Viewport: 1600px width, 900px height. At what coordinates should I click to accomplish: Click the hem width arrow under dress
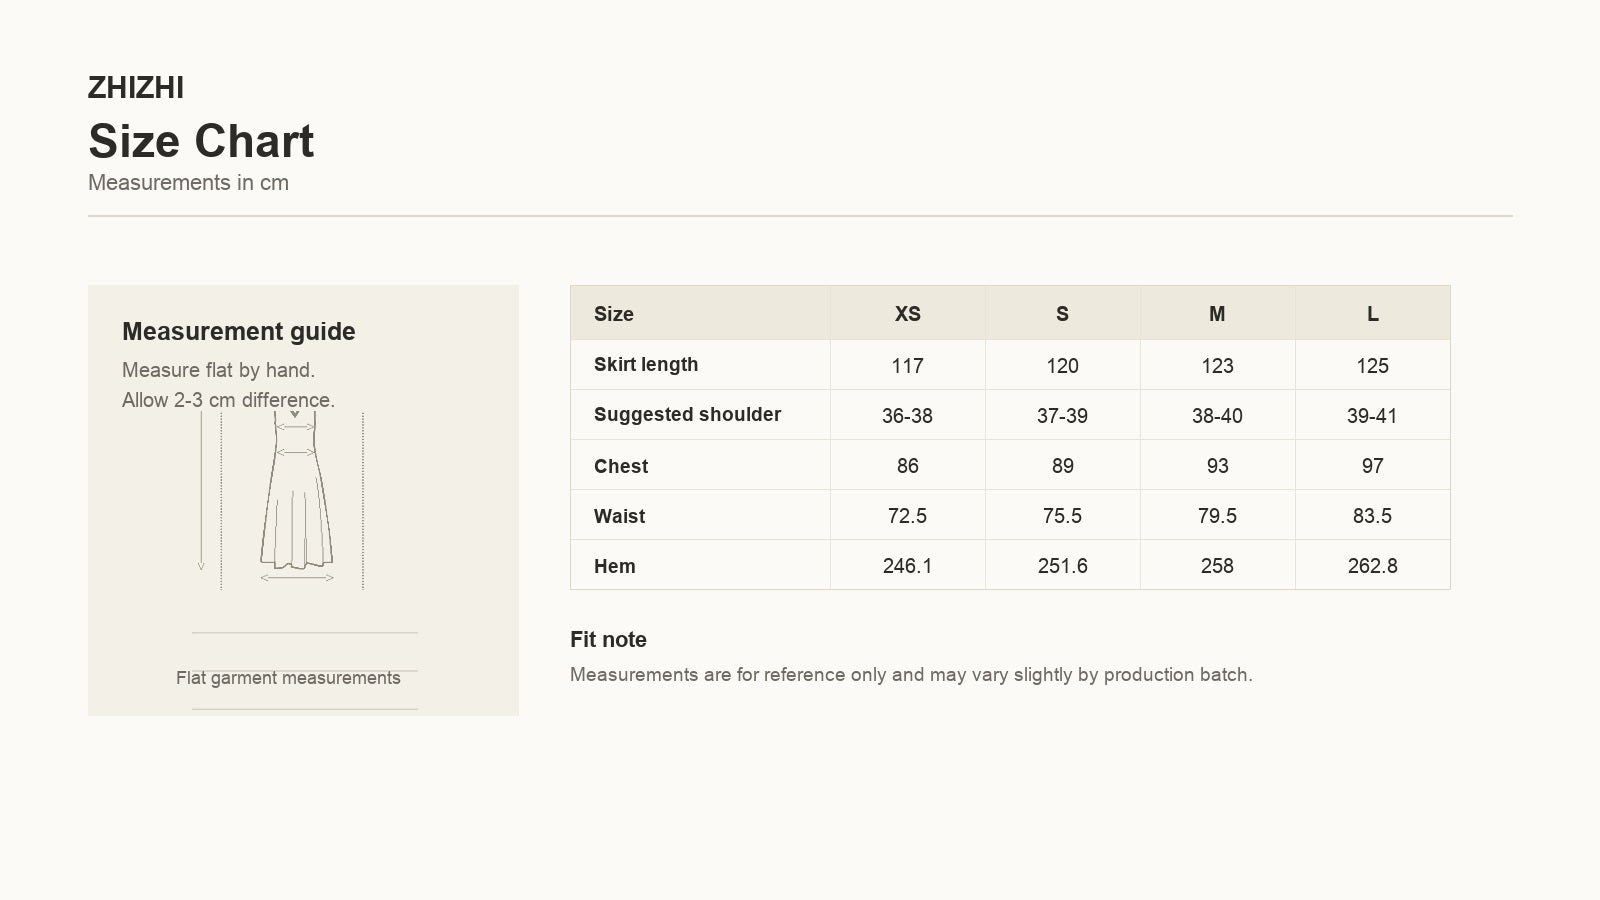pos(297,578)
